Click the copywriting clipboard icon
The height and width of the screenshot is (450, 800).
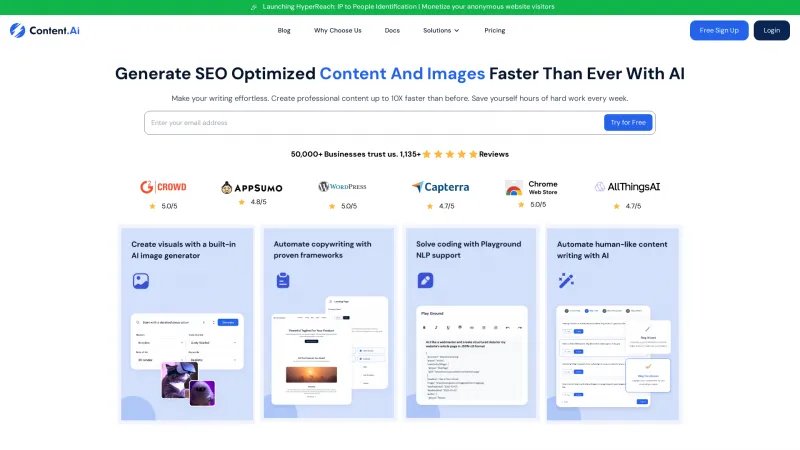point(283,281)
